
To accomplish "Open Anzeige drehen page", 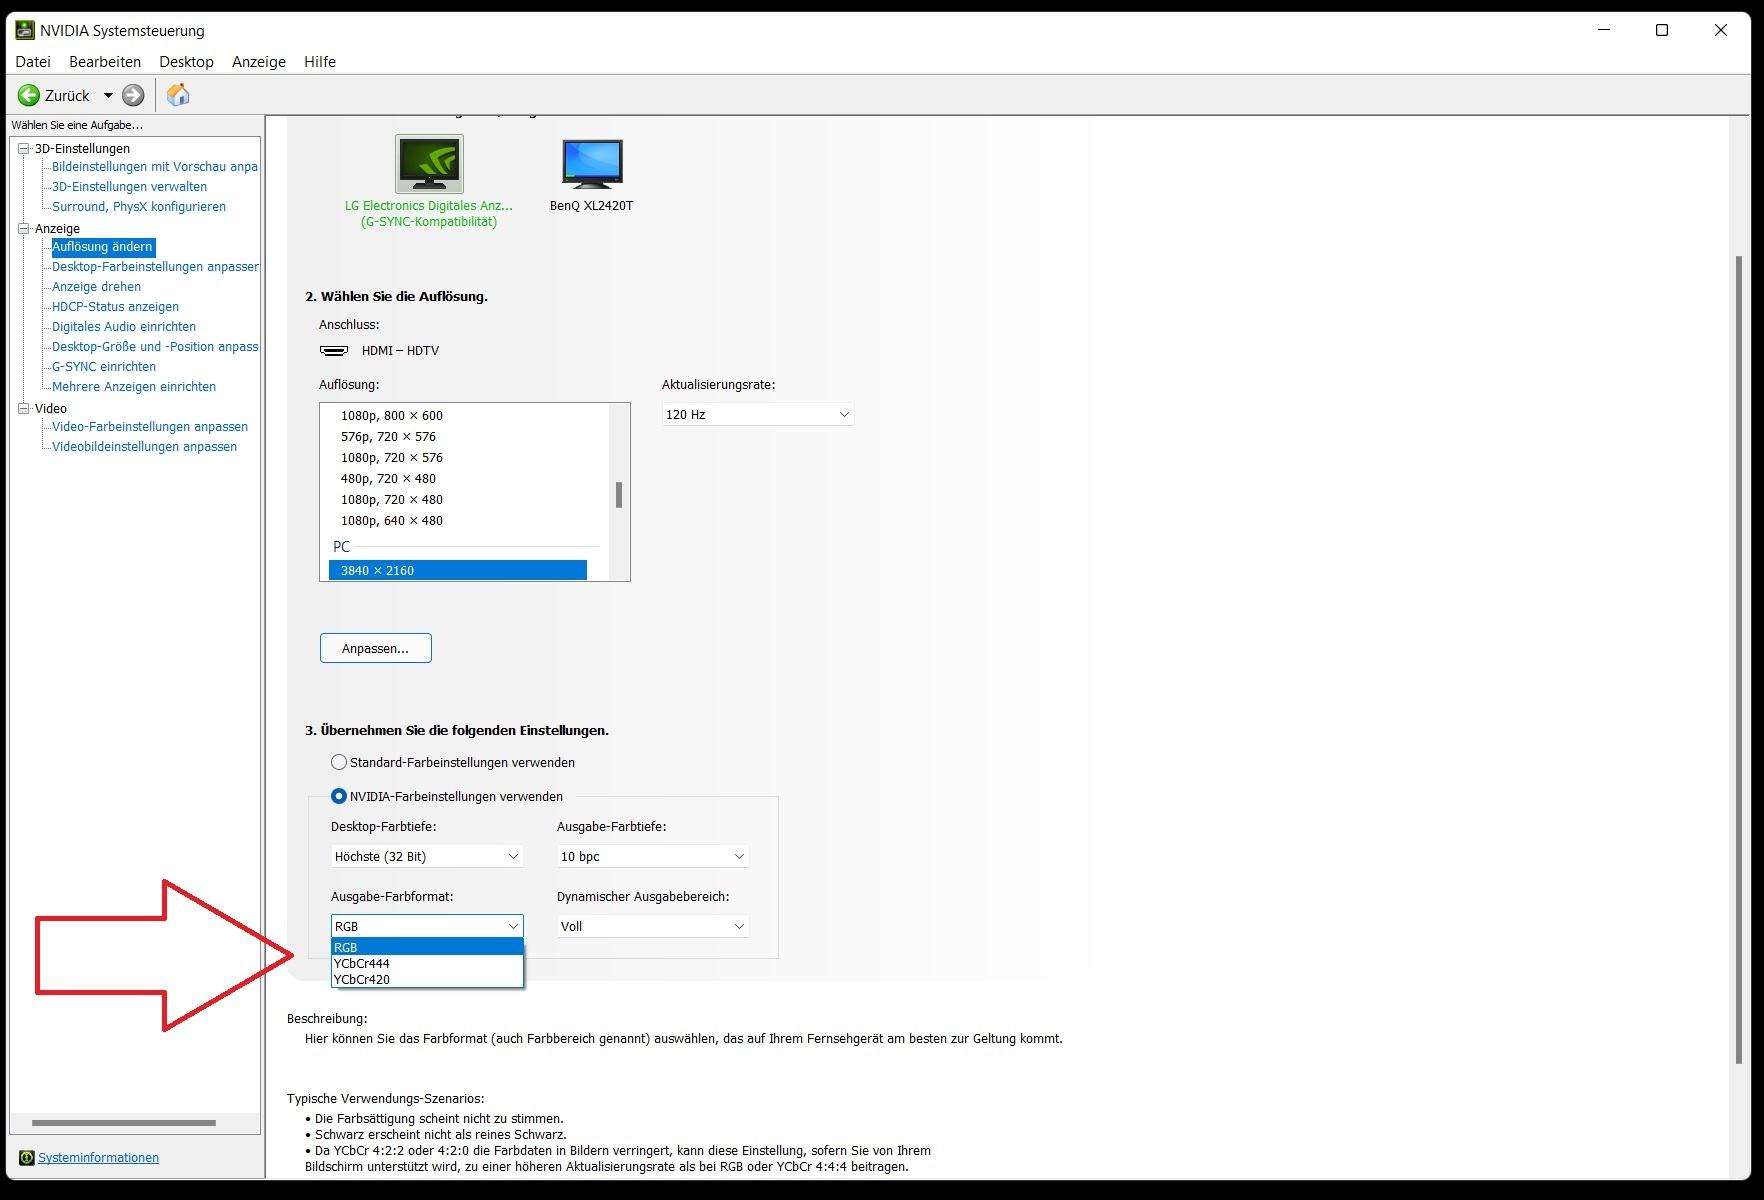I will [x=97, y=287].
